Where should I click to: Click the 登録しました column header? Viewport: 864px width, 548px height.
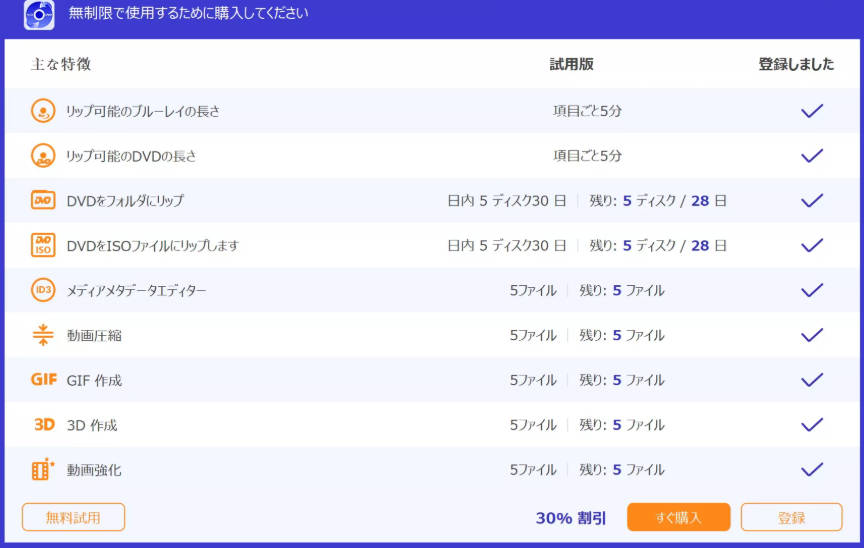[x=796, y=64]
